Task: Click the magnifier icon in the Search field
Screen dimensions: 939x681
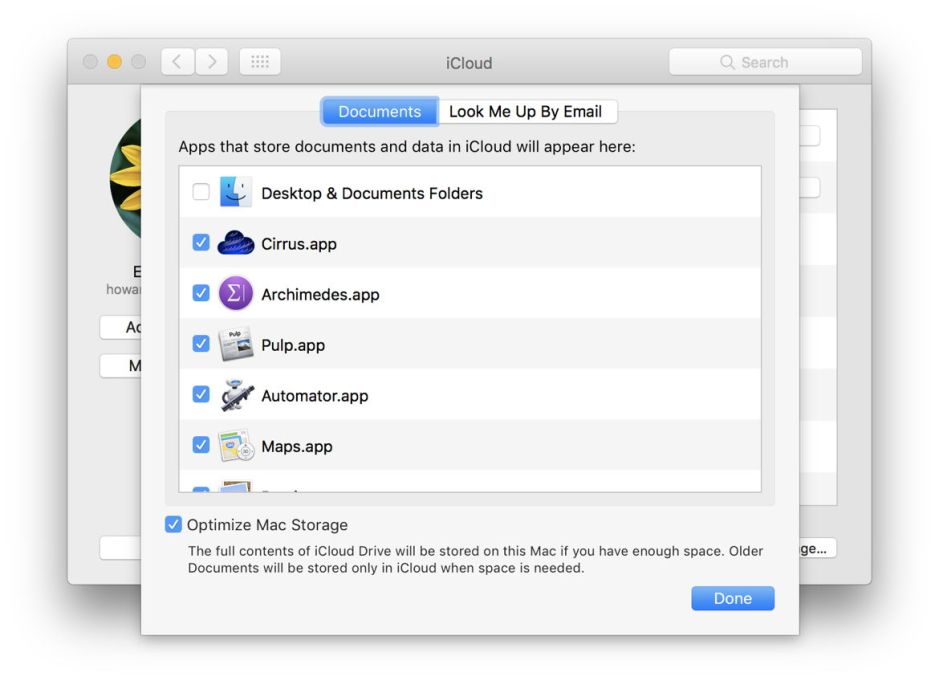Action: click(x=727, y=61)
